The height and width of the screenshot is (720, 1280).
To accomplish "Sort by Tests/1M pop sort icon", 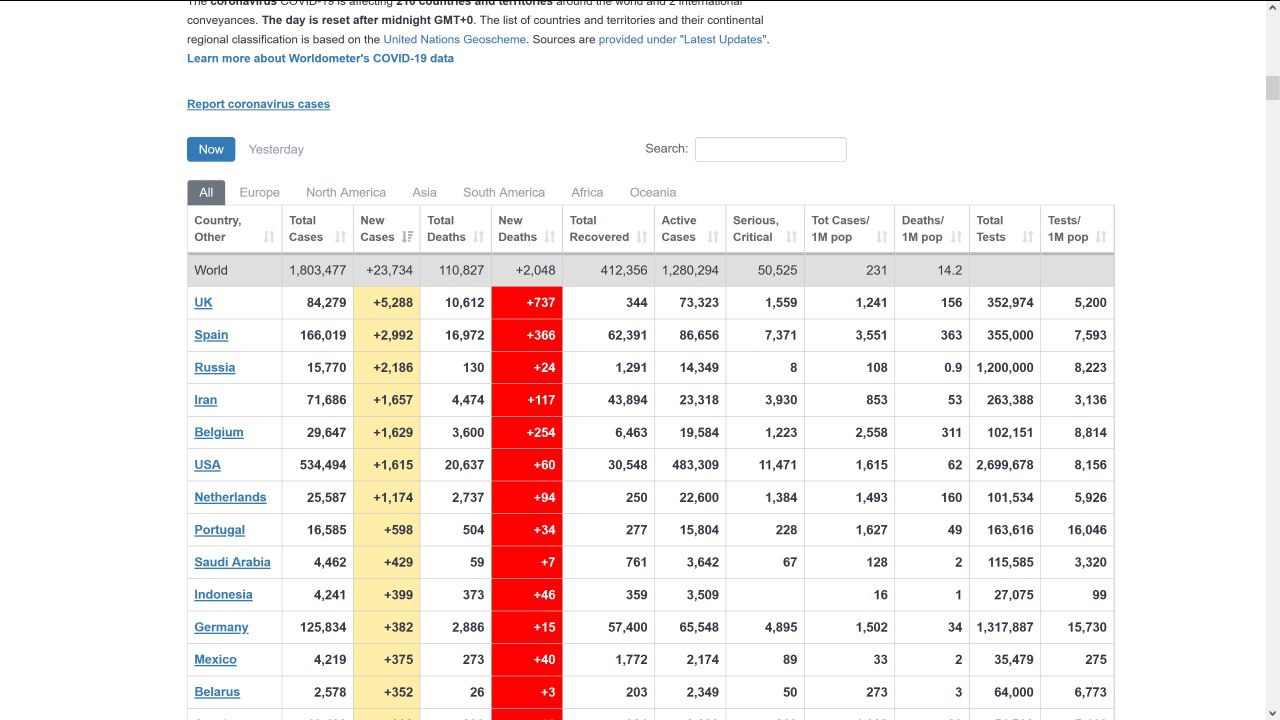I will 1101,237.
